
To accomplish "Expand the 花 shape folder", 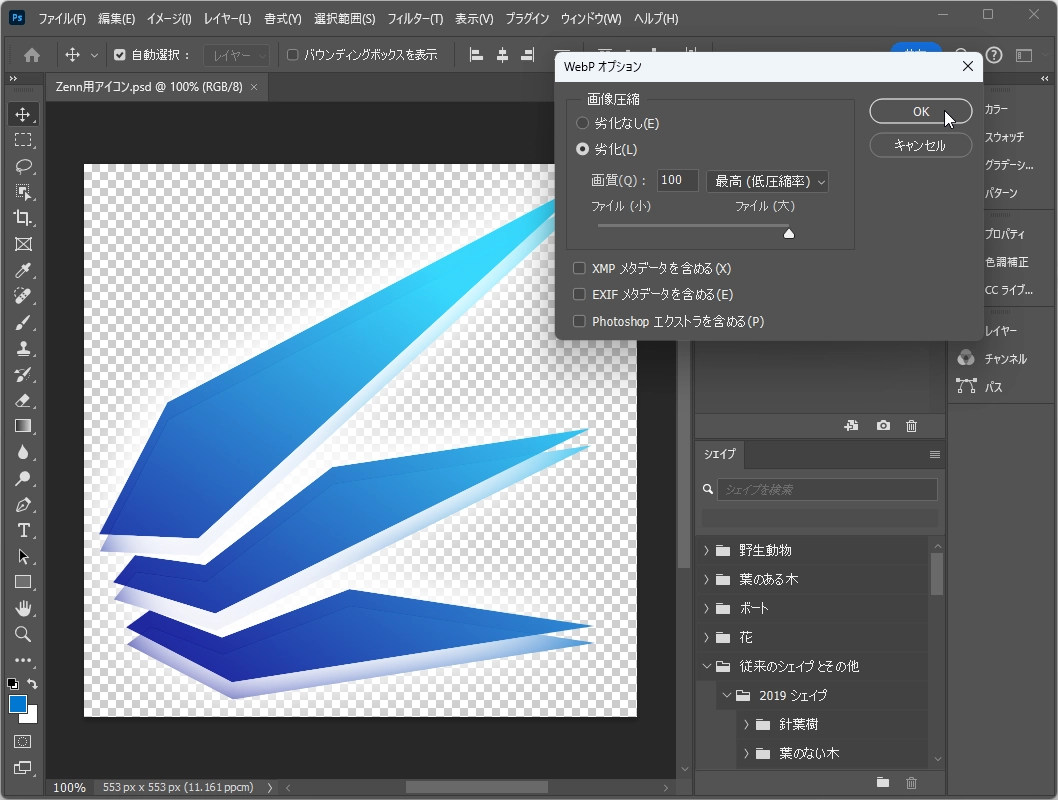I will (706, 637).
